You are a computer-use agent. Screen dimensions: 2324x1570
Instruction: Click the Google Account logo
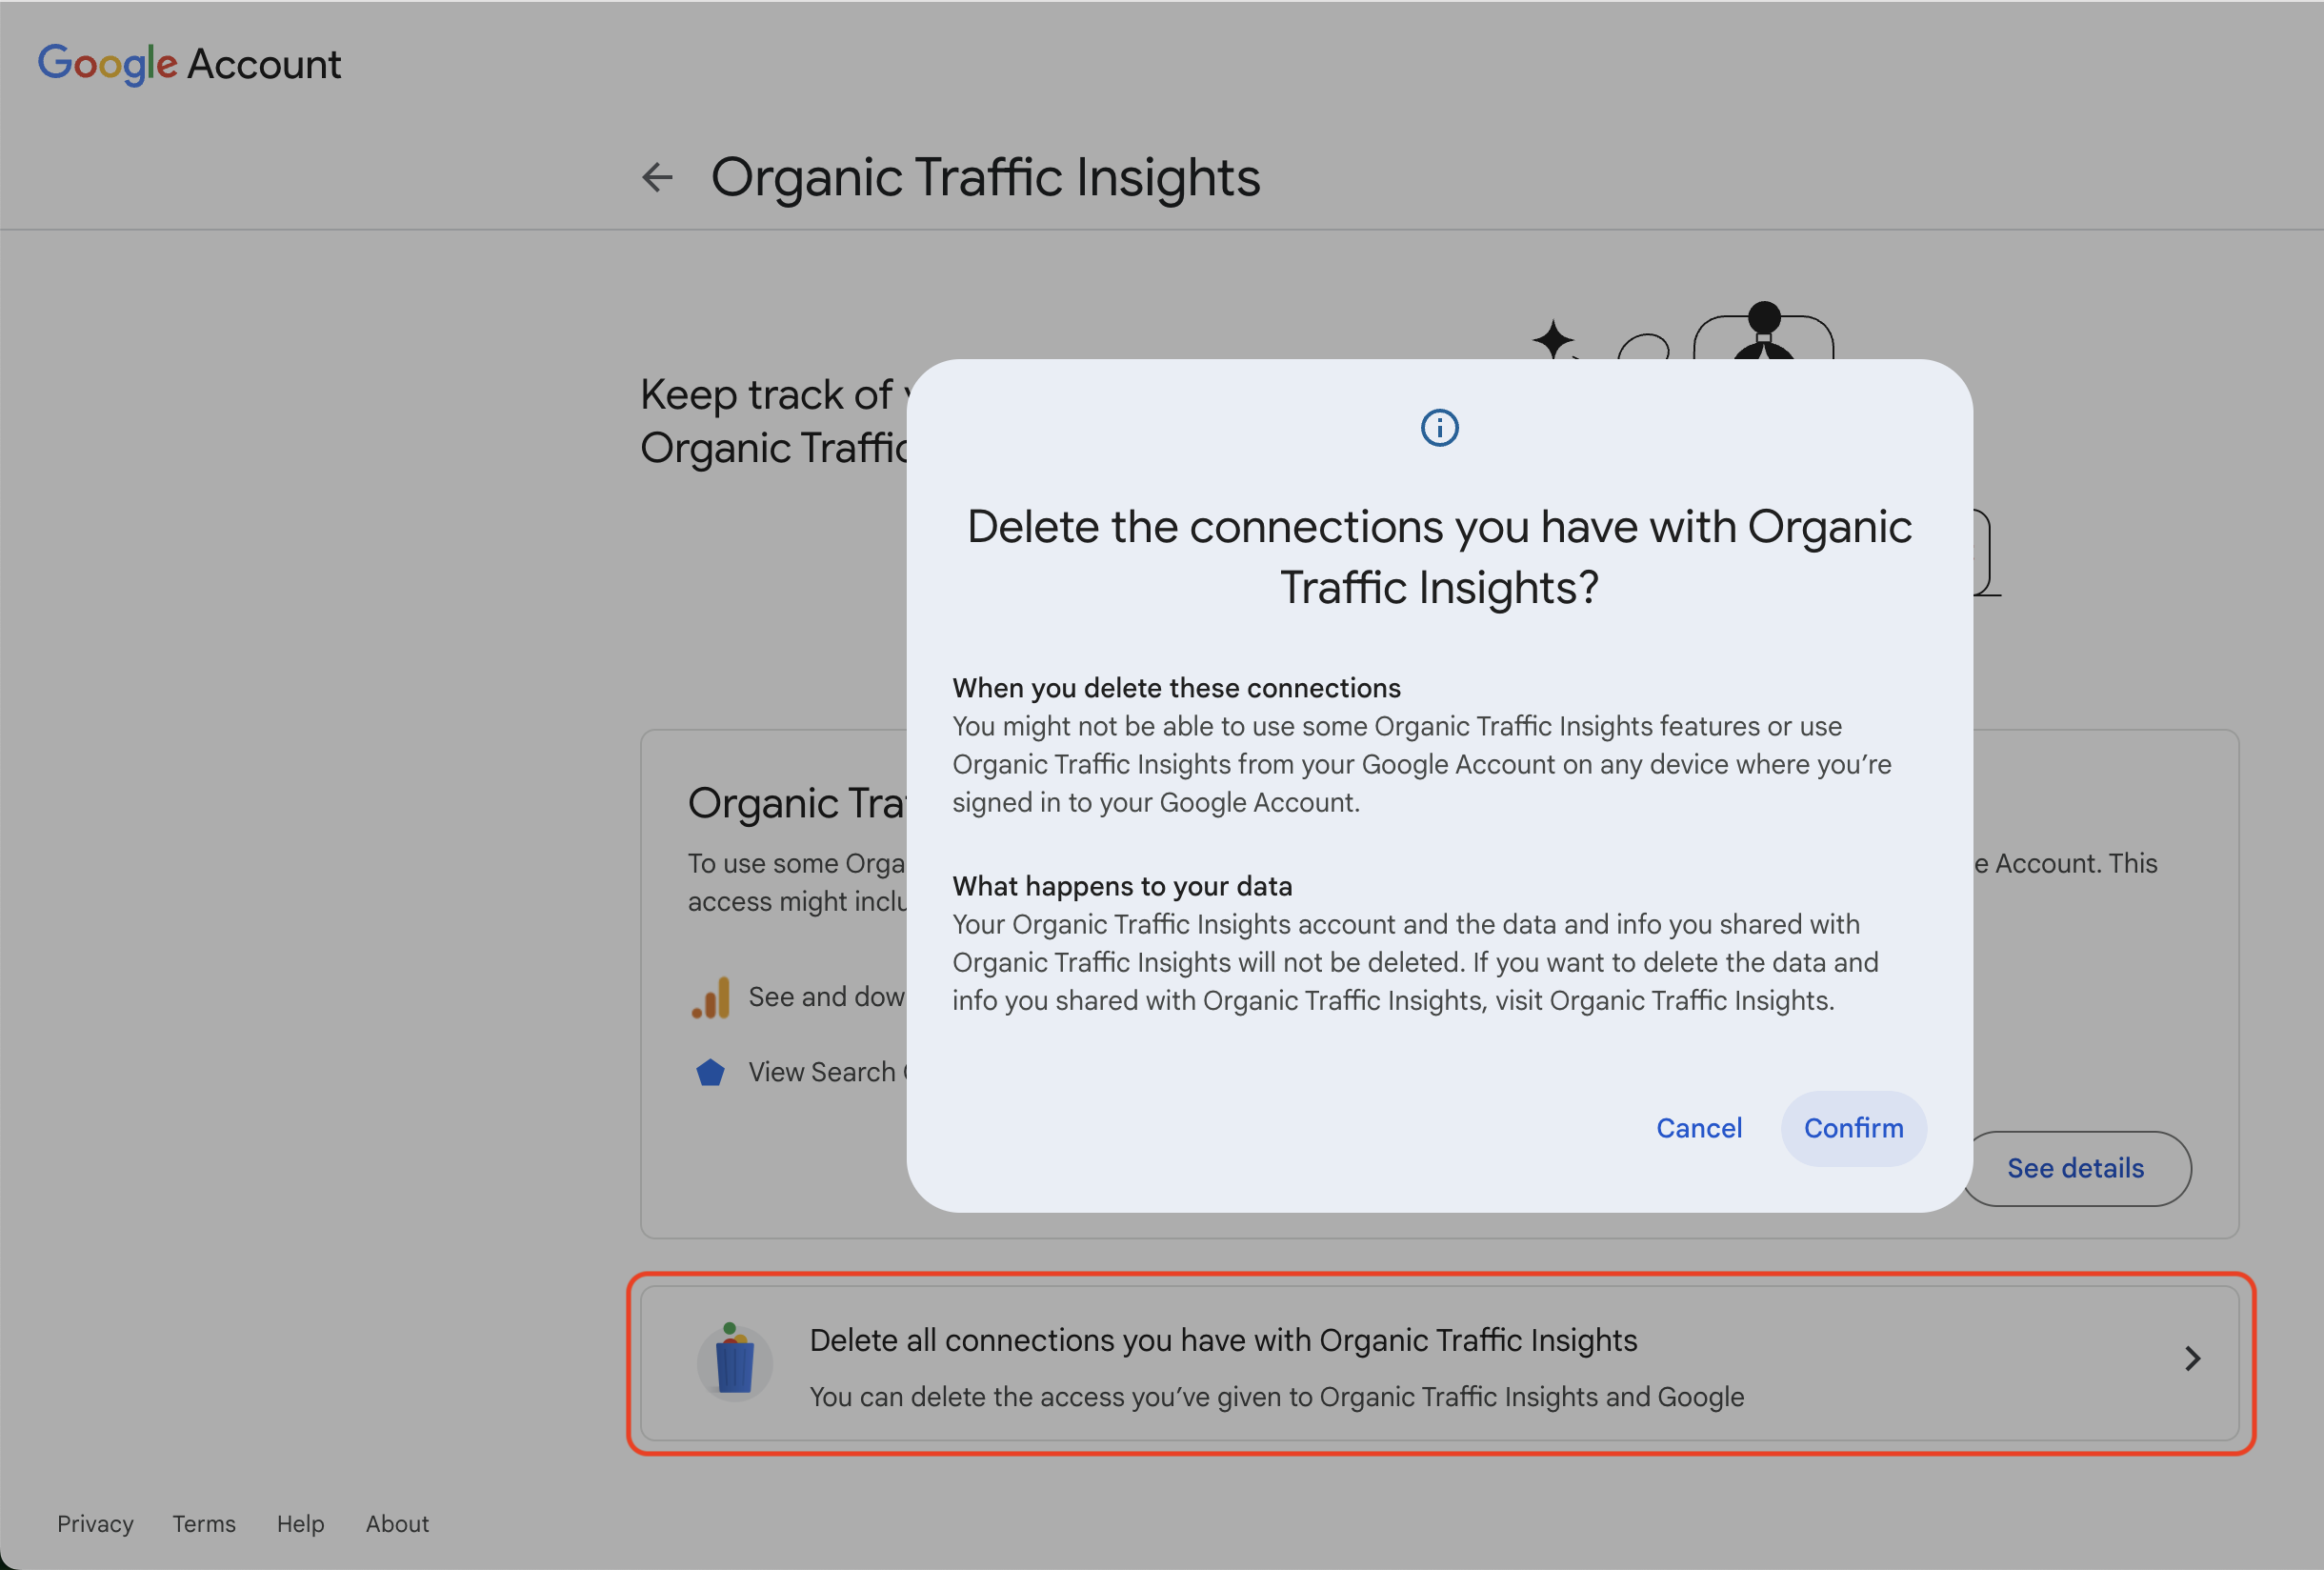coord(189,63)
